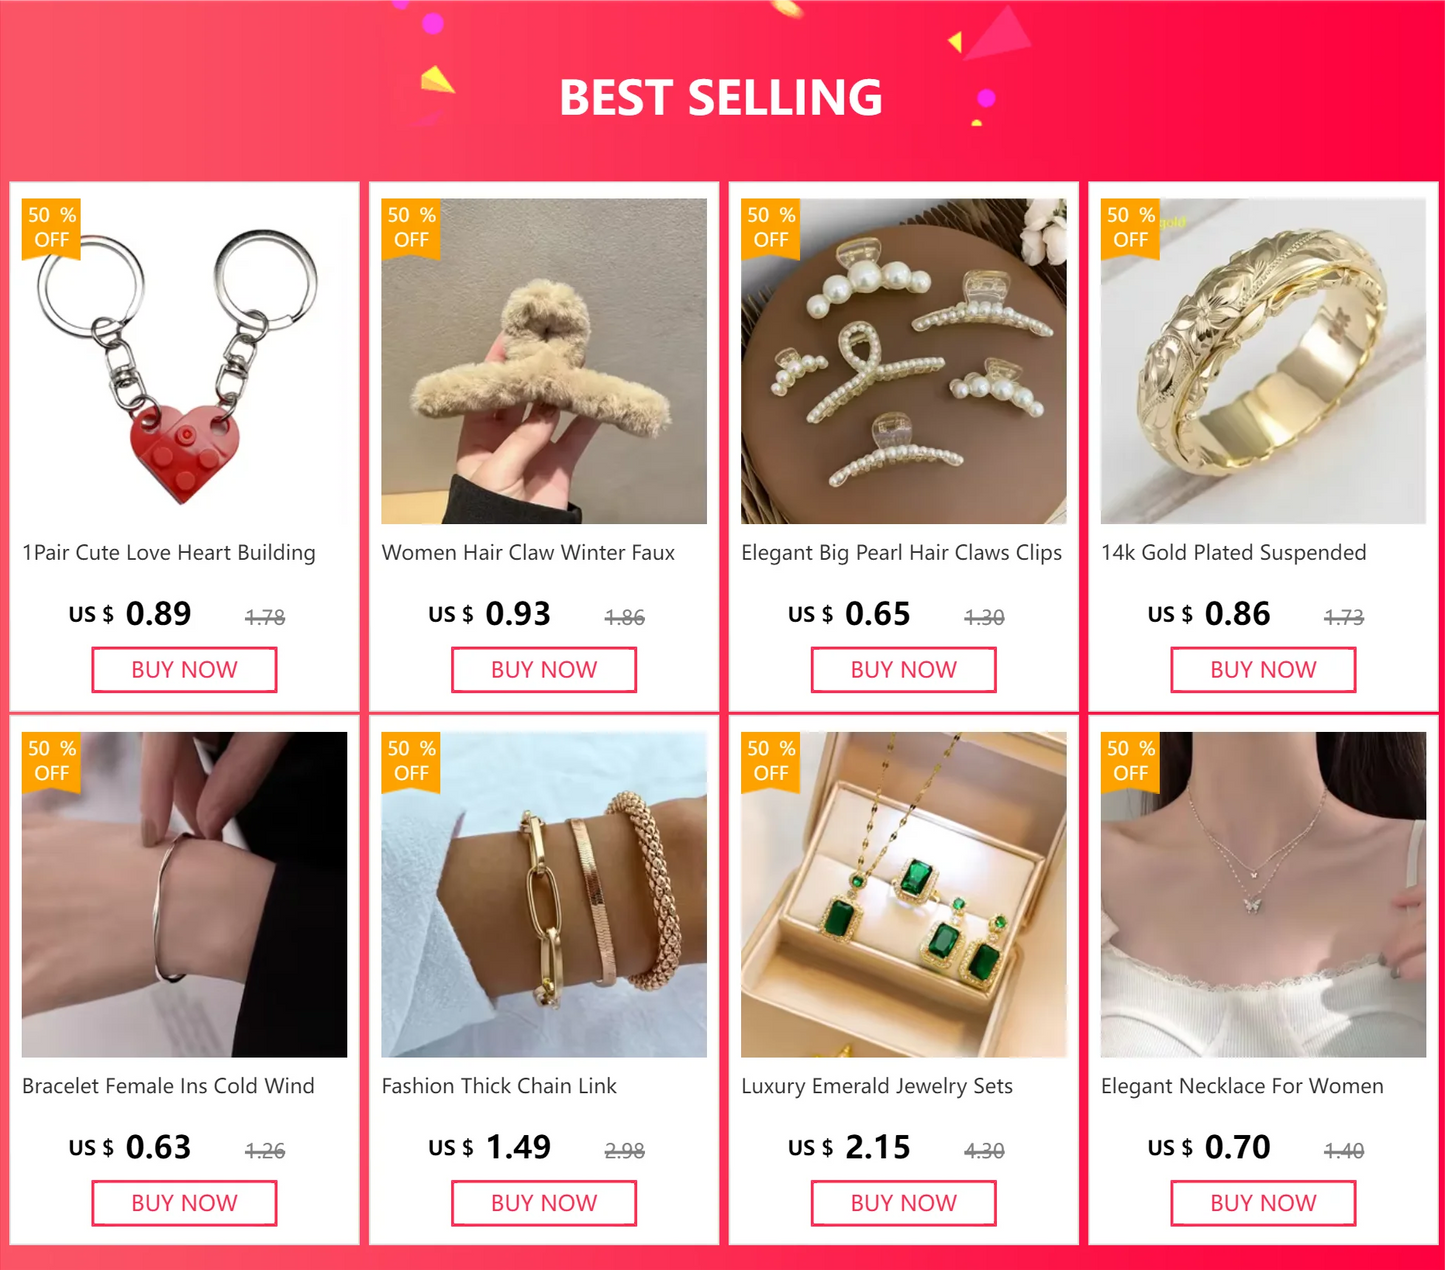The width and height of the screenshot is (1445, 1270).
Task: Buy the Elegant Necklace For Women
Action: 1263,1203
